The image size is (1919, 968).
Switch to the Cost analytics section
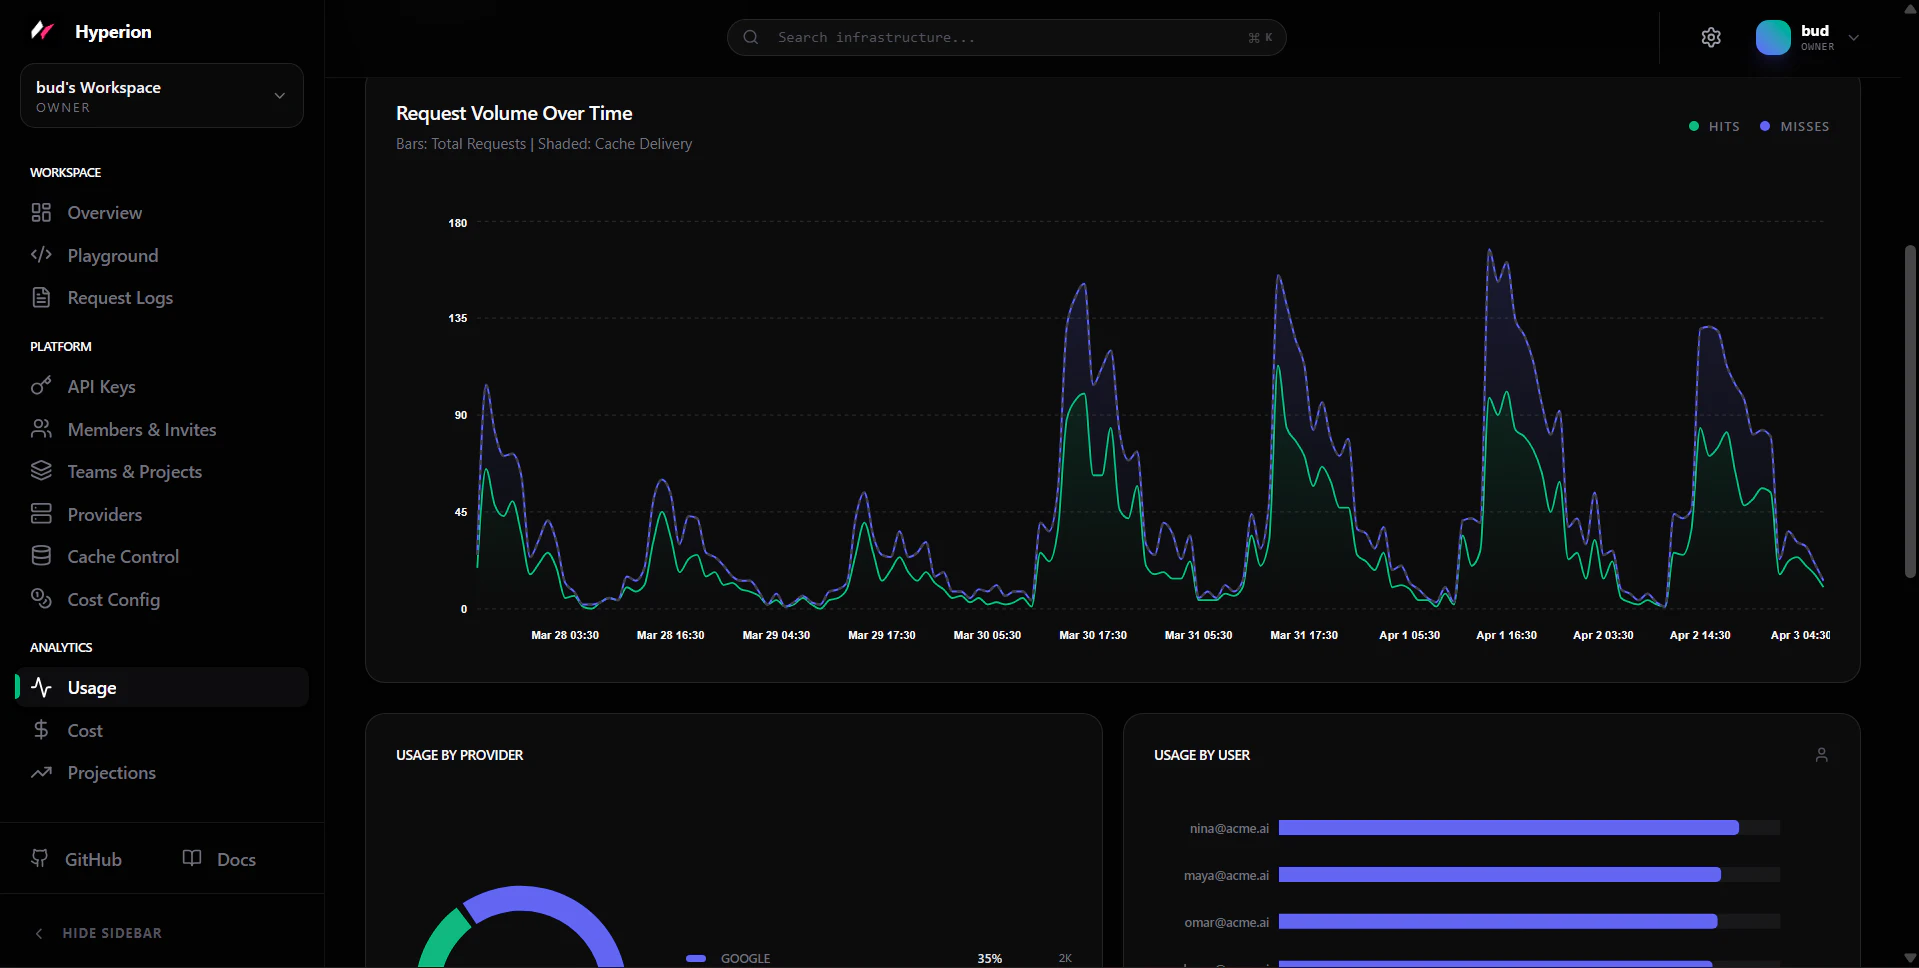85,730
